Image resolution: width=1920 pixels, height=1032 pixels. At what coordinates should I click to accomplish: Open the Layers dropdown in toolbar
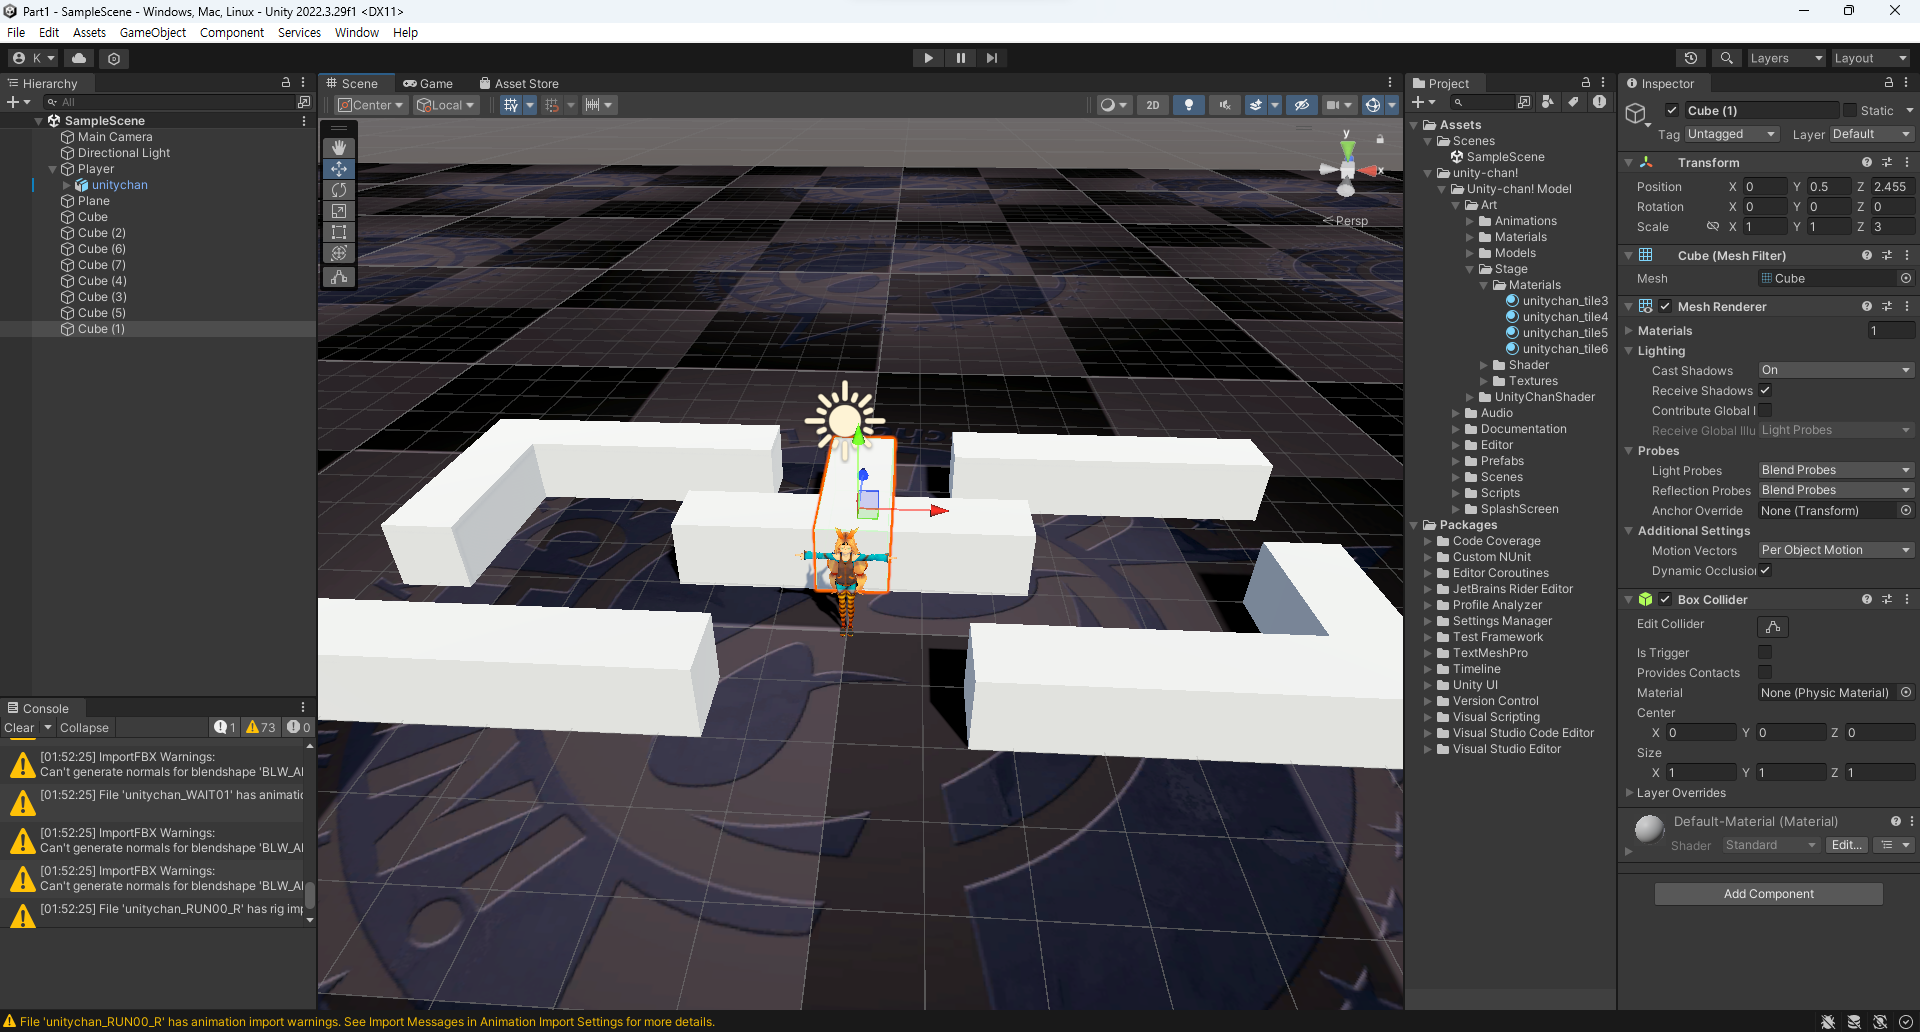coord(1786,58)
